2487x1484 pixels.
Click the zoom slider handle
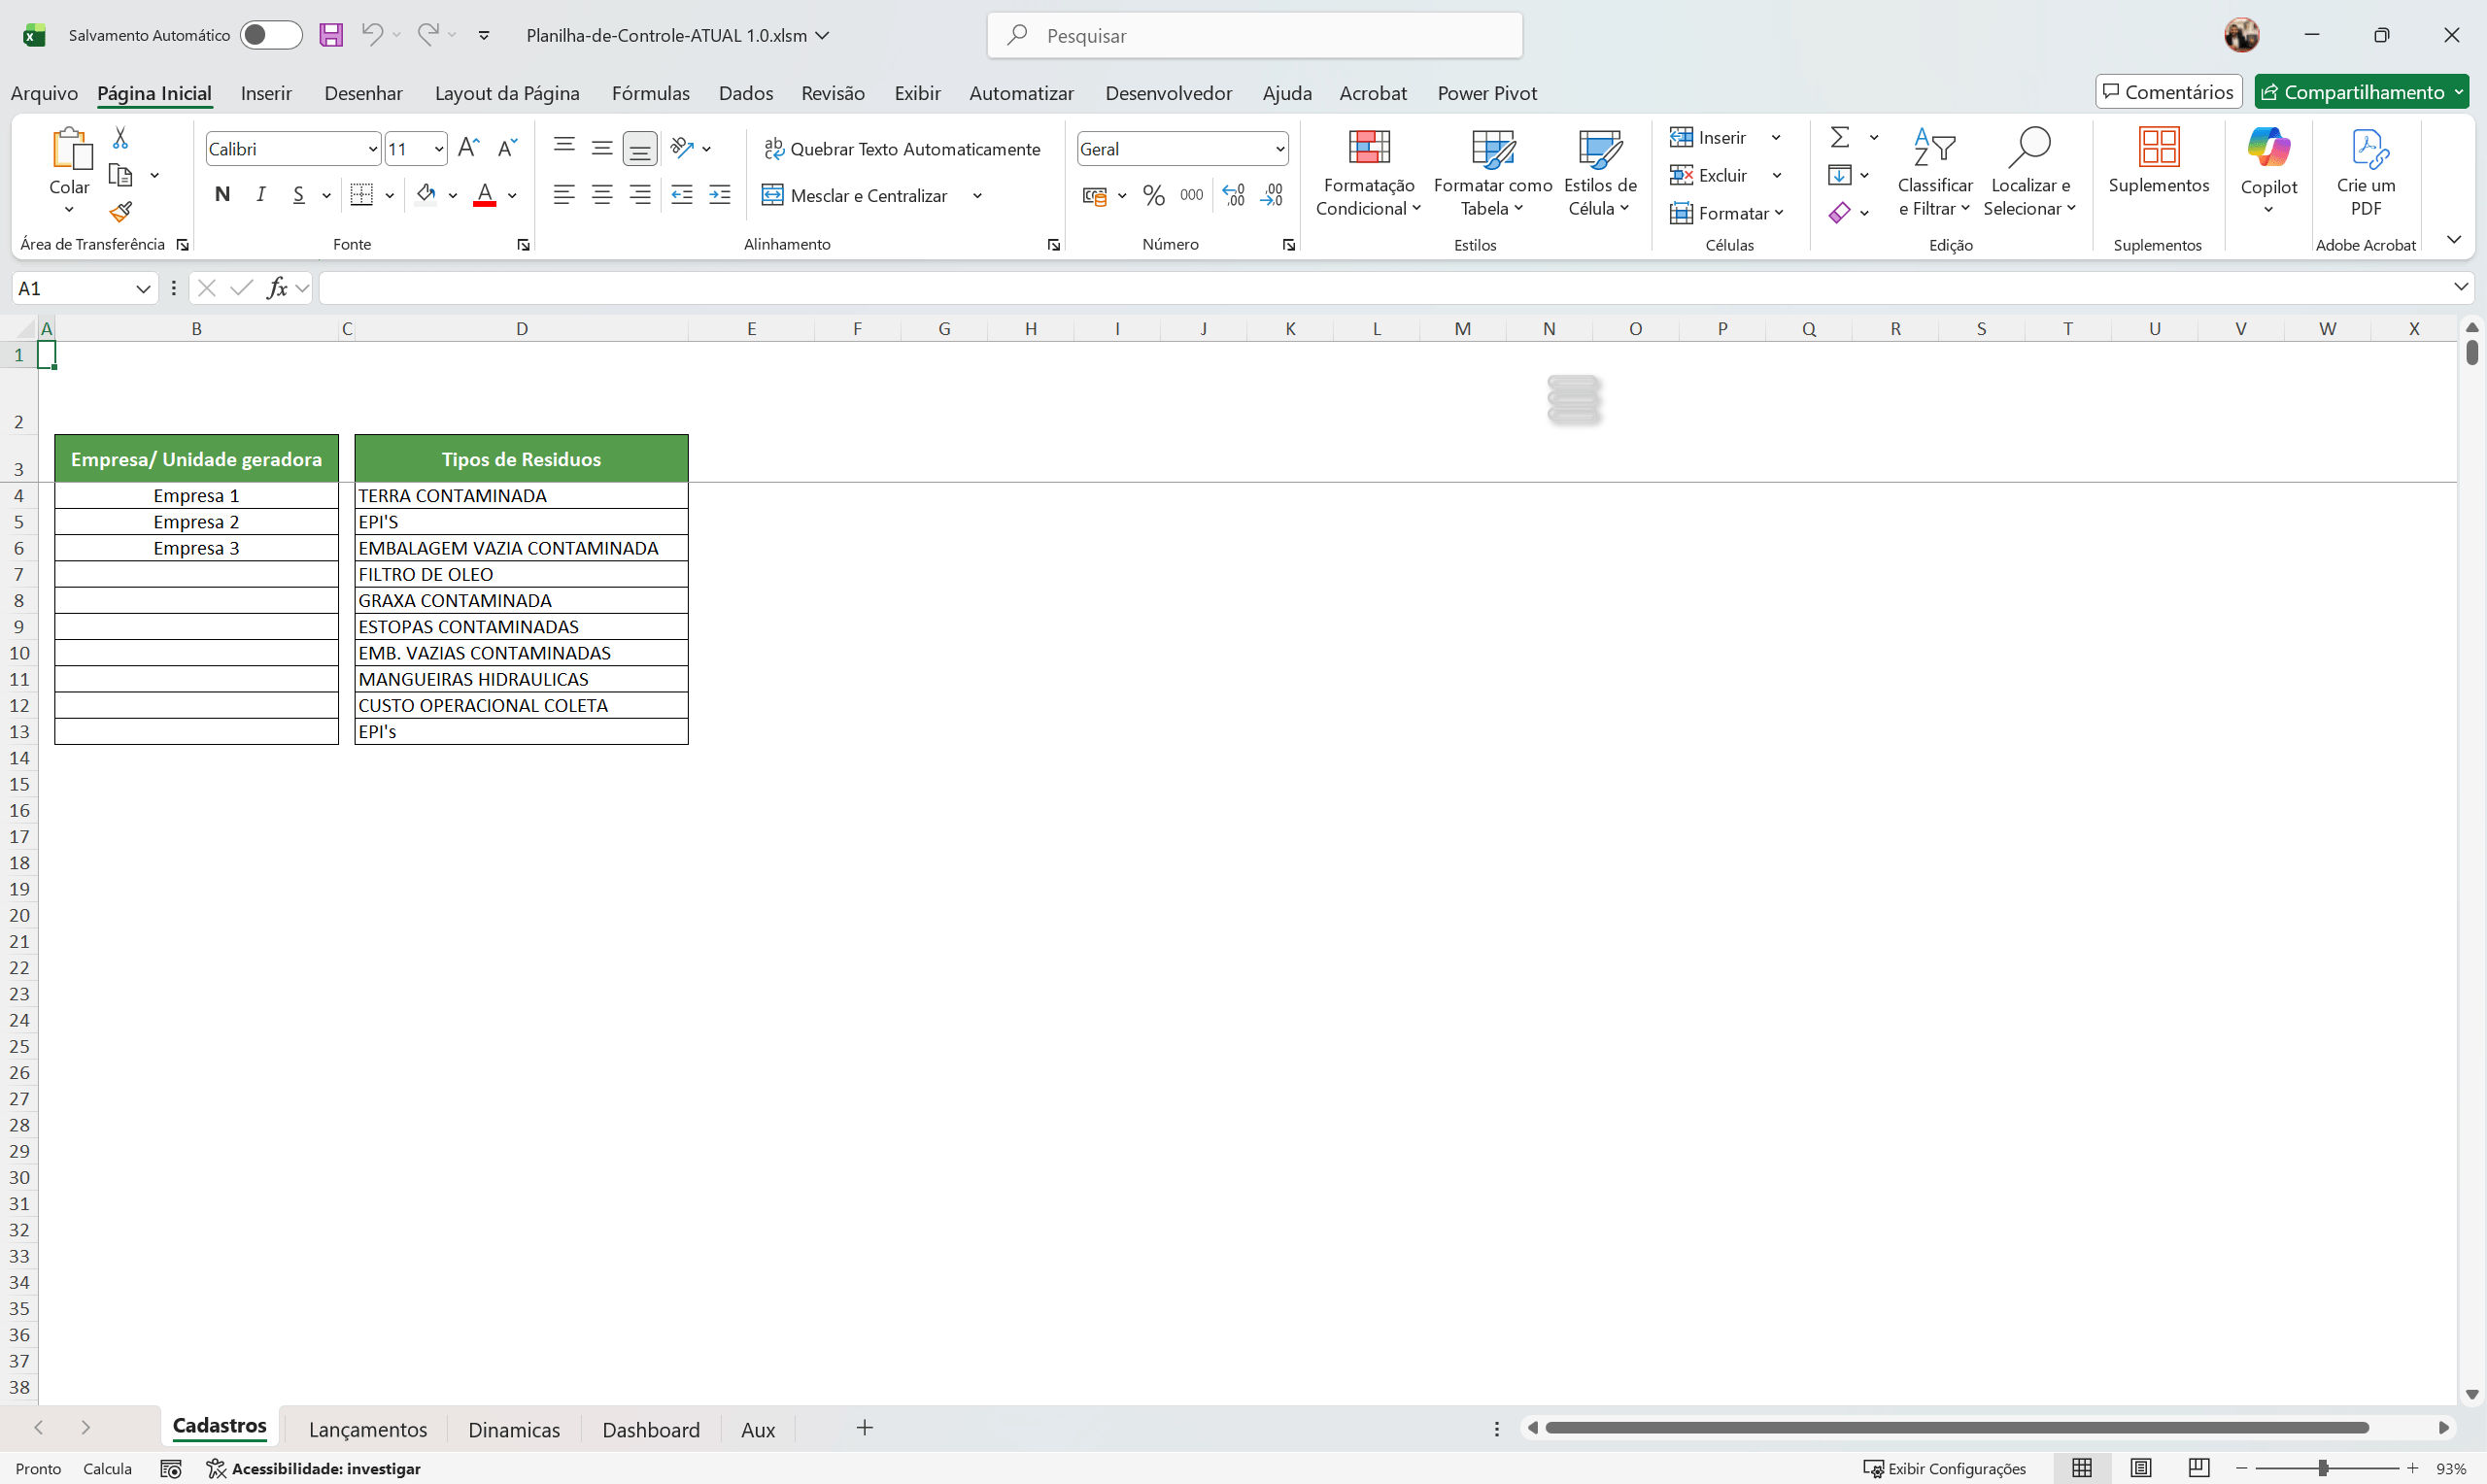coord(2323,1468)
